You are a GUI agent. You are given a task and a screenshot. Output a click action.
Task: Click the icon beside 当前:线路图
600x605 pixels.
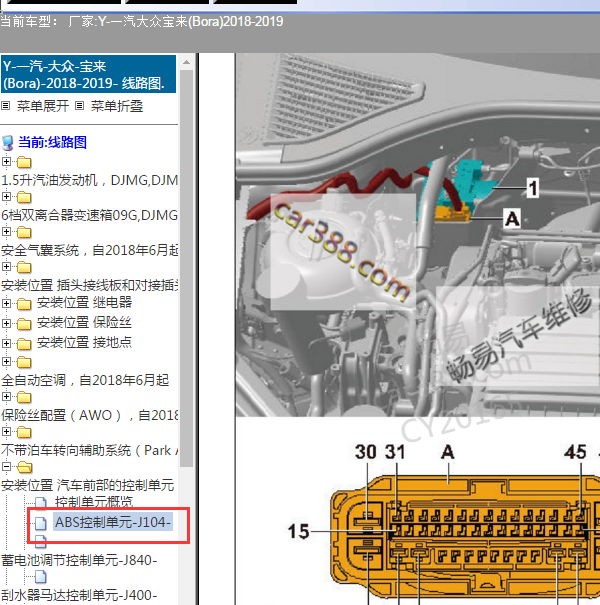(7, 143)
